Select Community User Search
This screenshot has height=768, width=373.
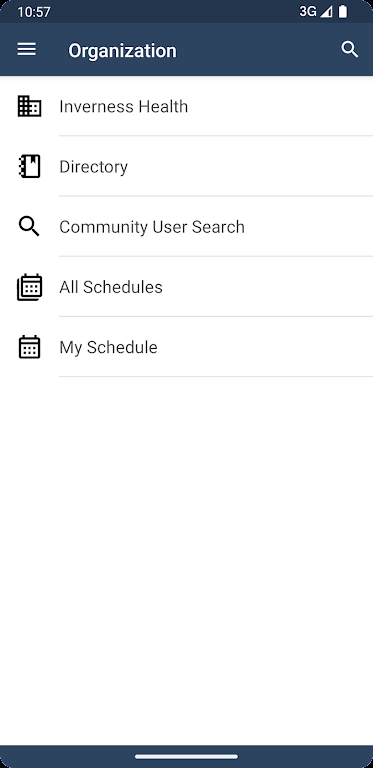tap(186, 227)
